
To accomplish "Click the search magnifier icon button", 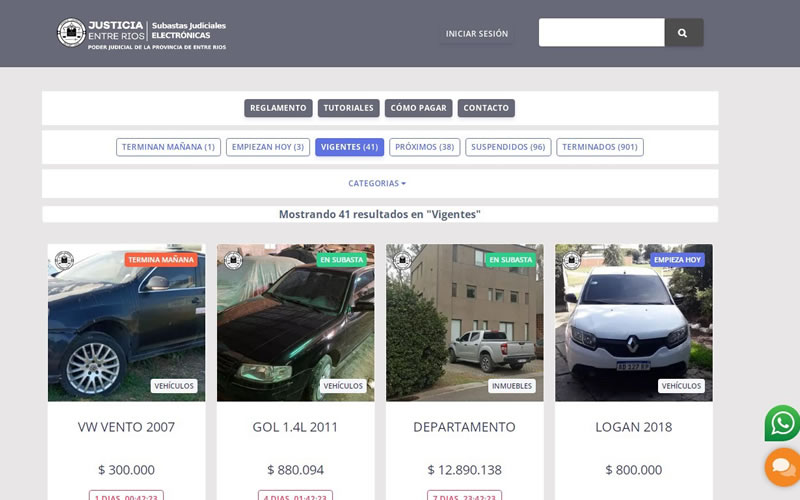I will (x=683, y=33).
